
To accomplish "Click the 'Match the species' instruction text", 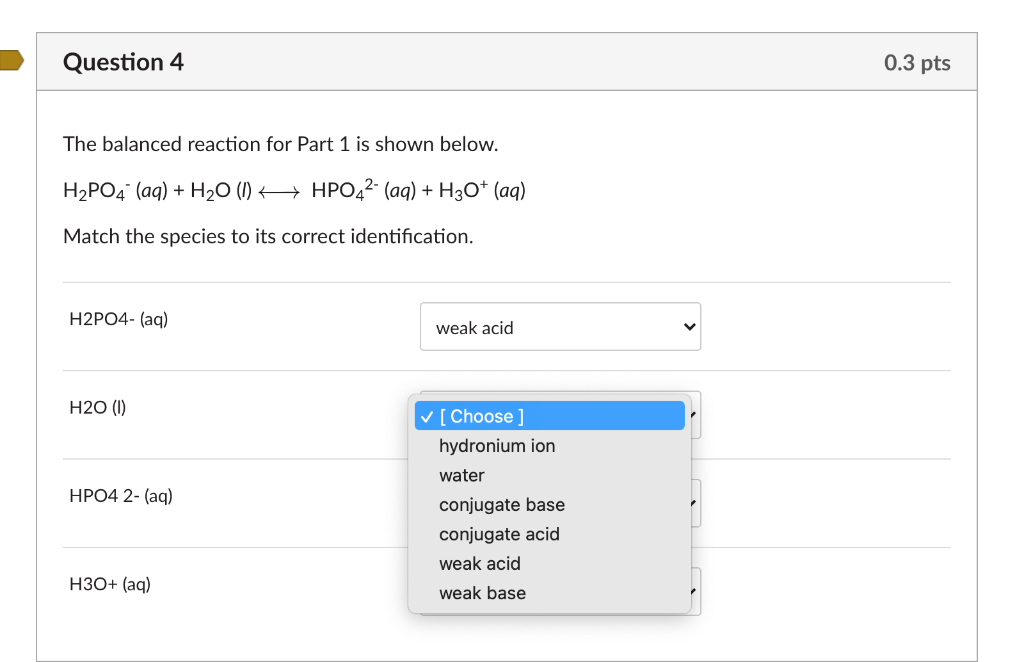I will (x=268, y=236).
